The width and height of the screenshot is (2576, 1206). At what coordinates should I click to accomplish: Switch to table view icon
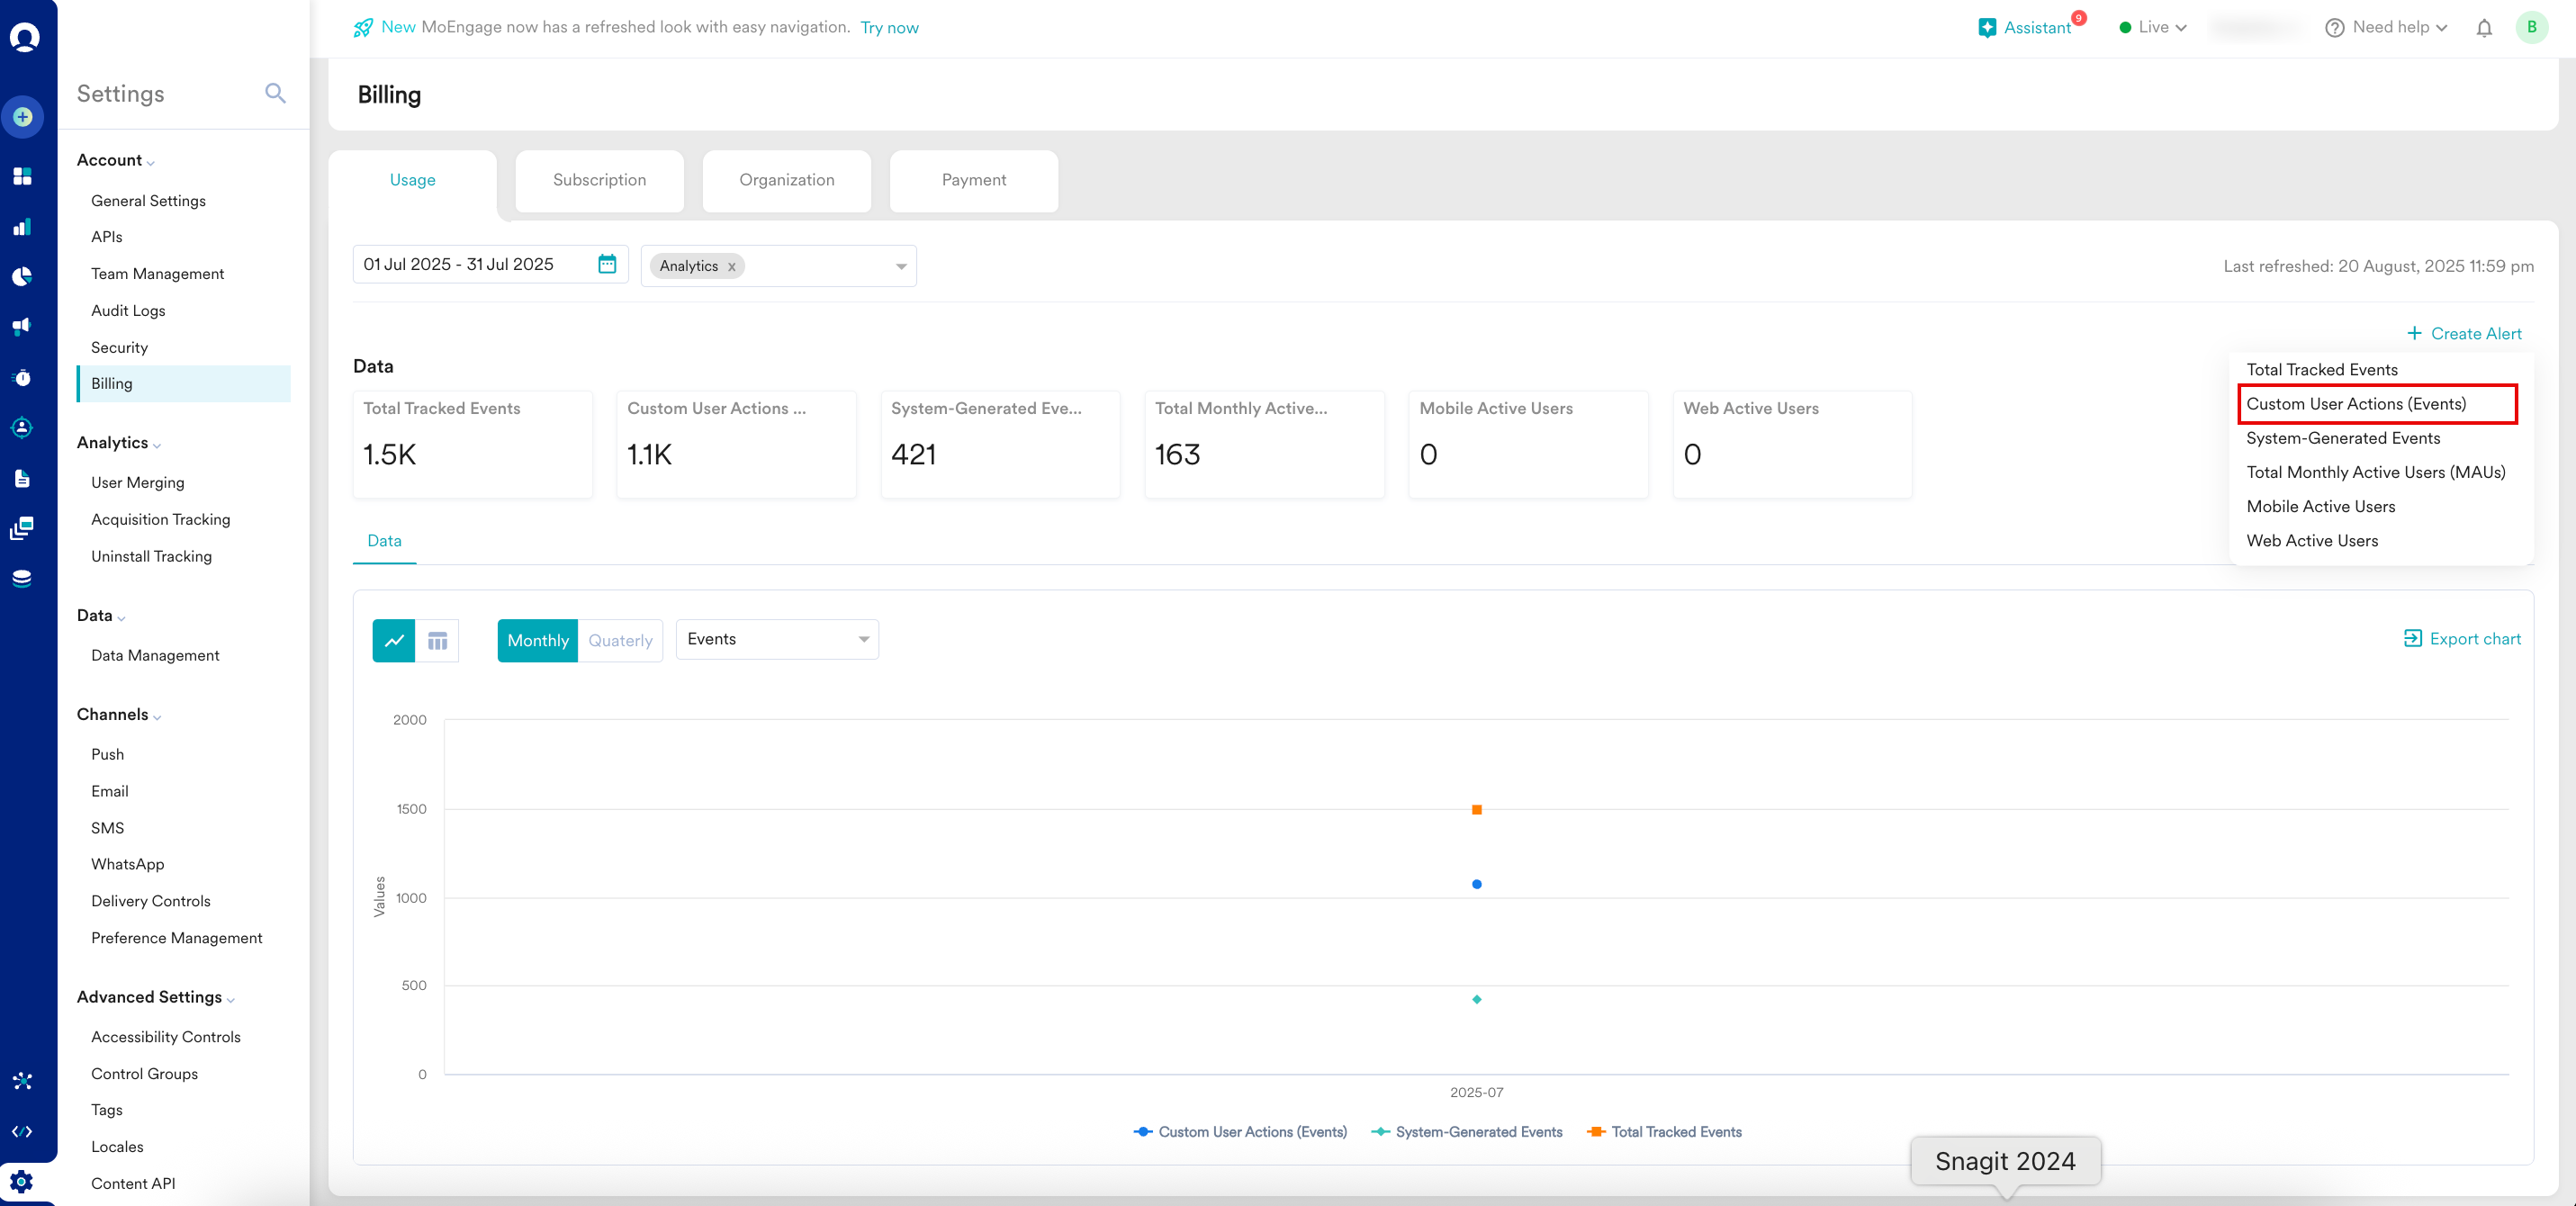coord(437,640)
